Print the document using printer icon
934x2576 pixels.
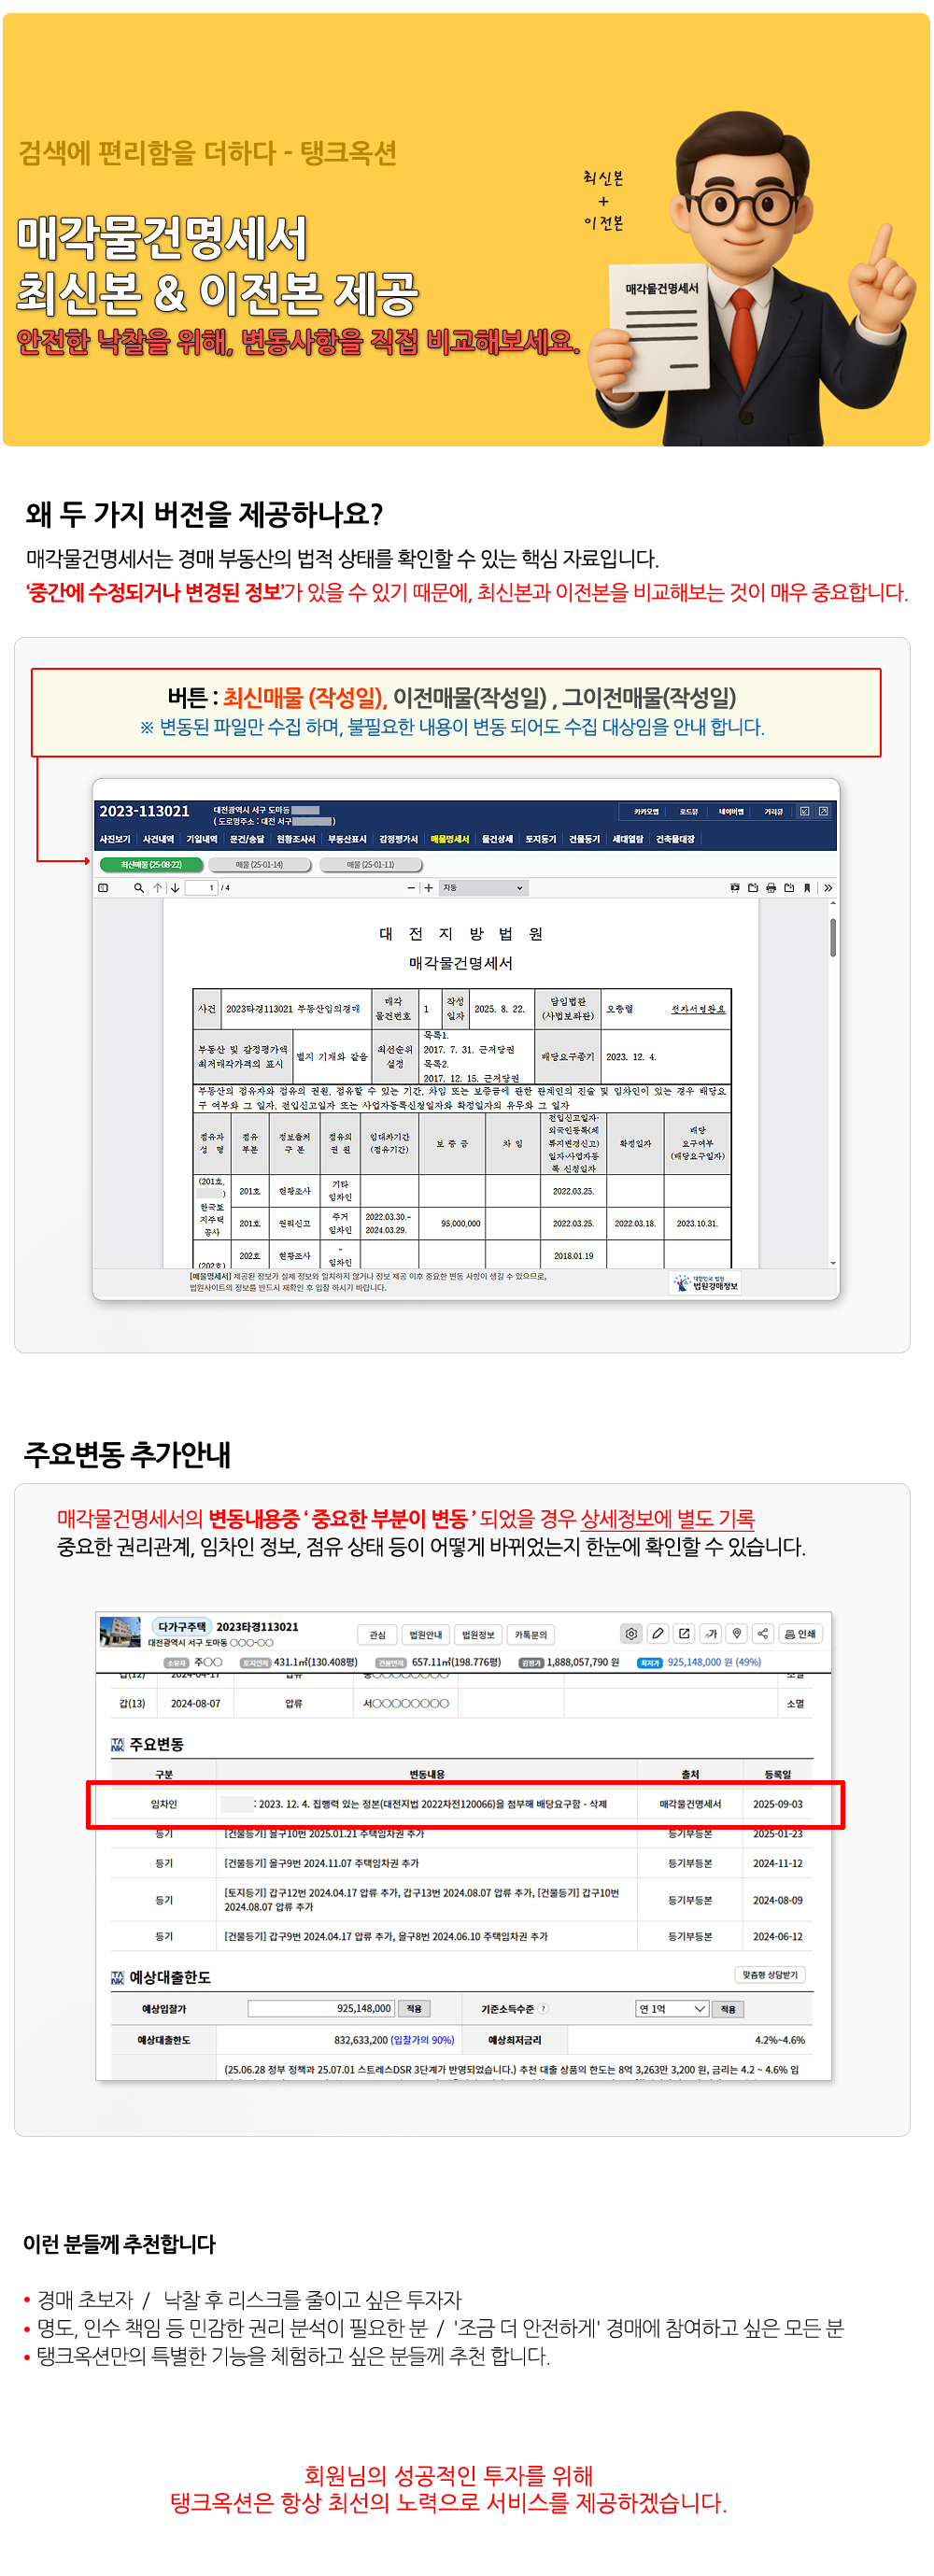(x=771, y=888)
